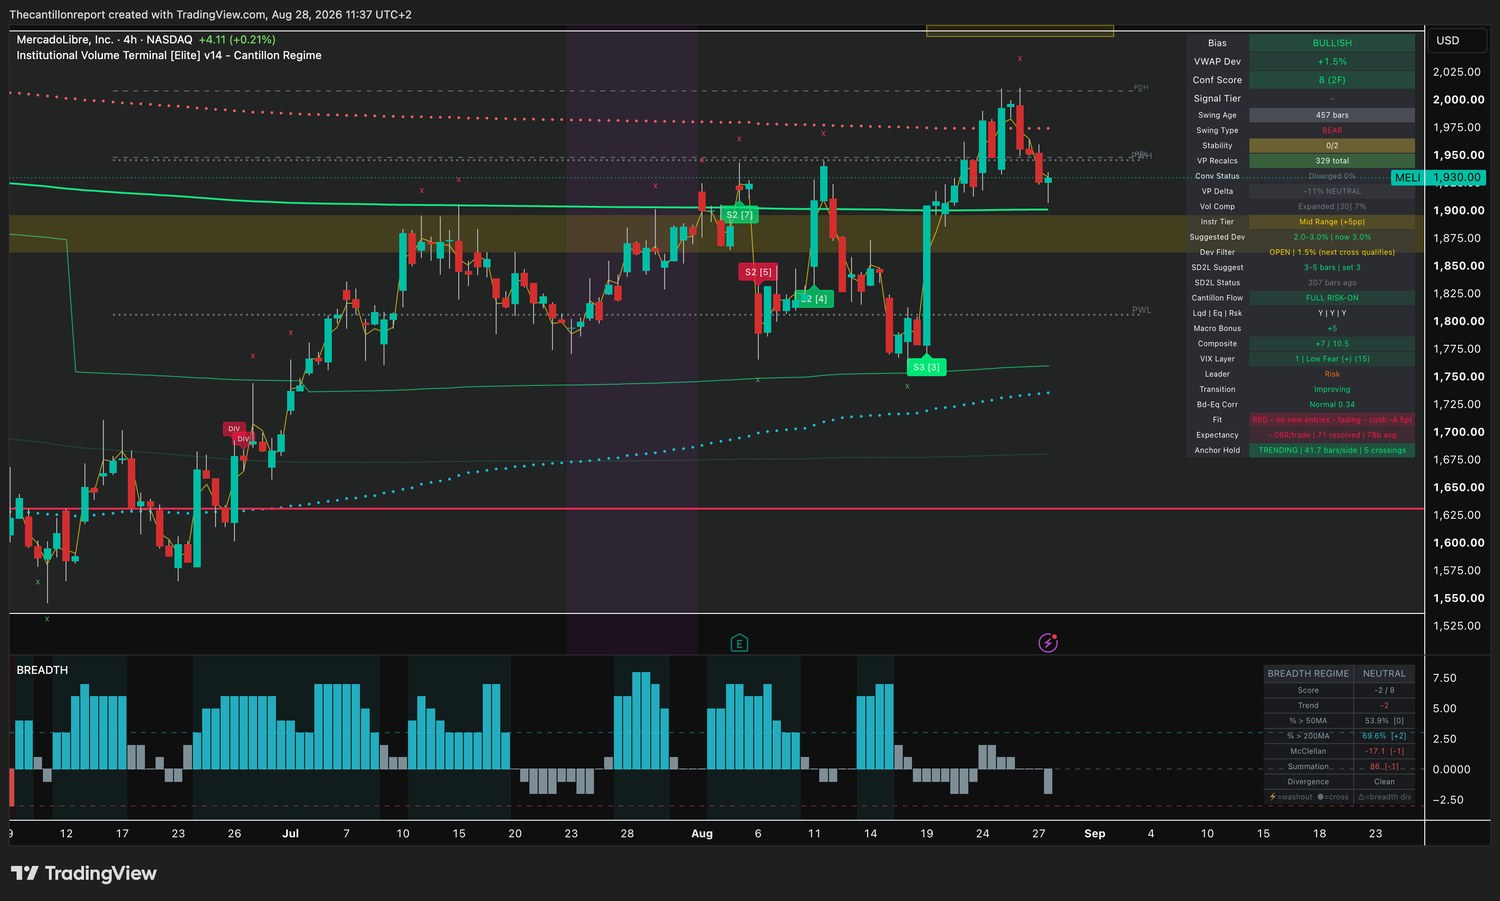The width and height of the screenshot is (1500, 901).
Task: Click the Conf Score value 8 (2F)
Action: click(x=1332, y=80)
